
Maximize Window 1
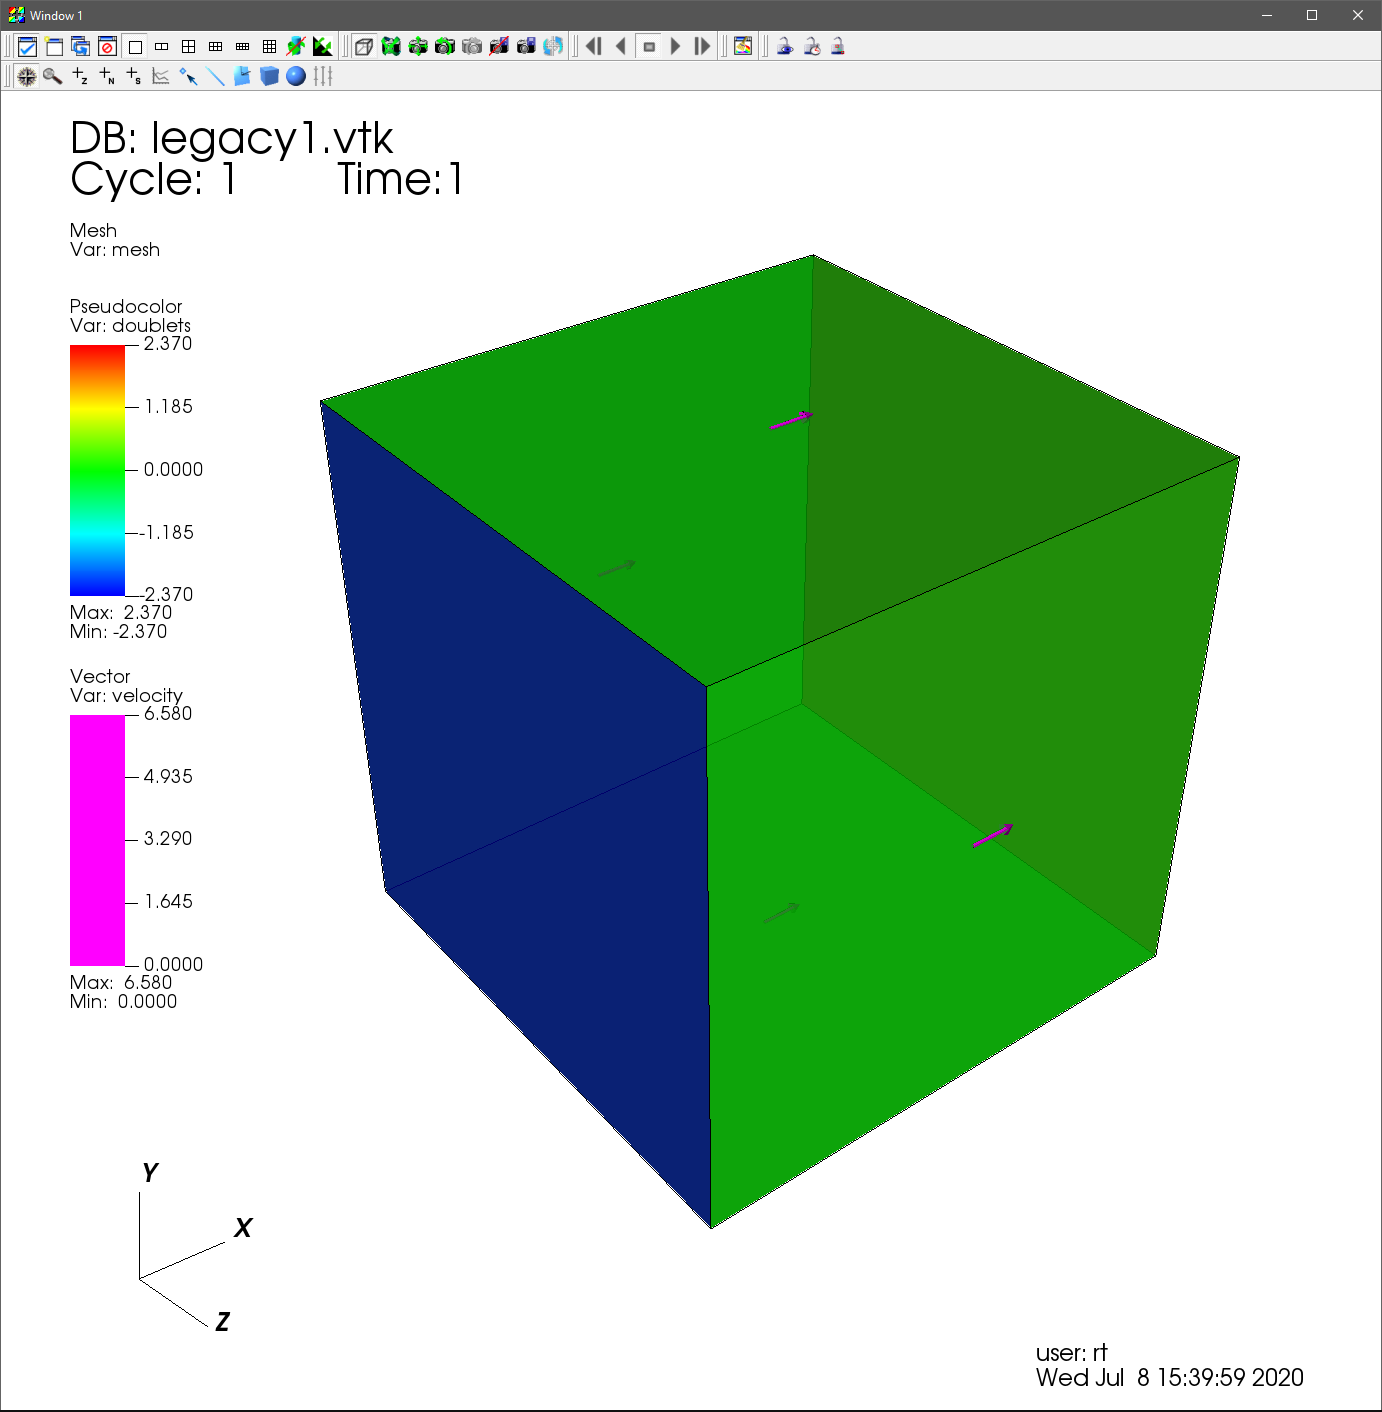[1312, 15]
